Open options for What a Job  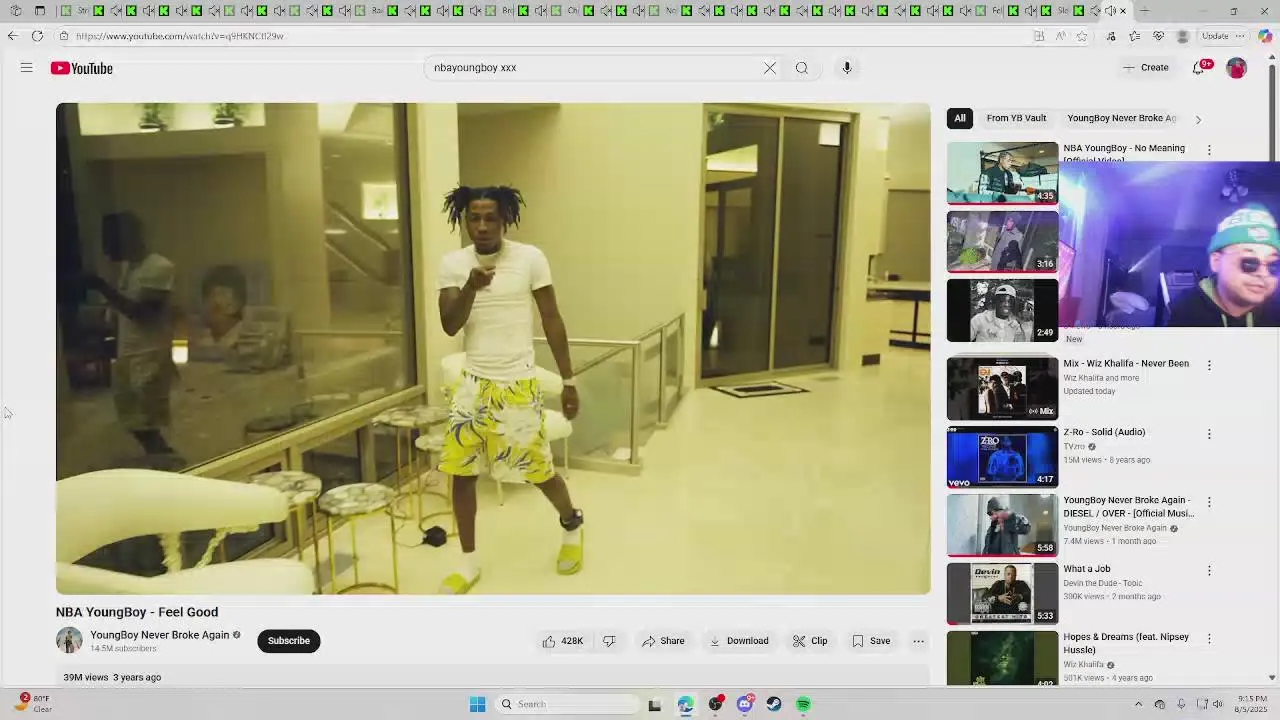1209,571
